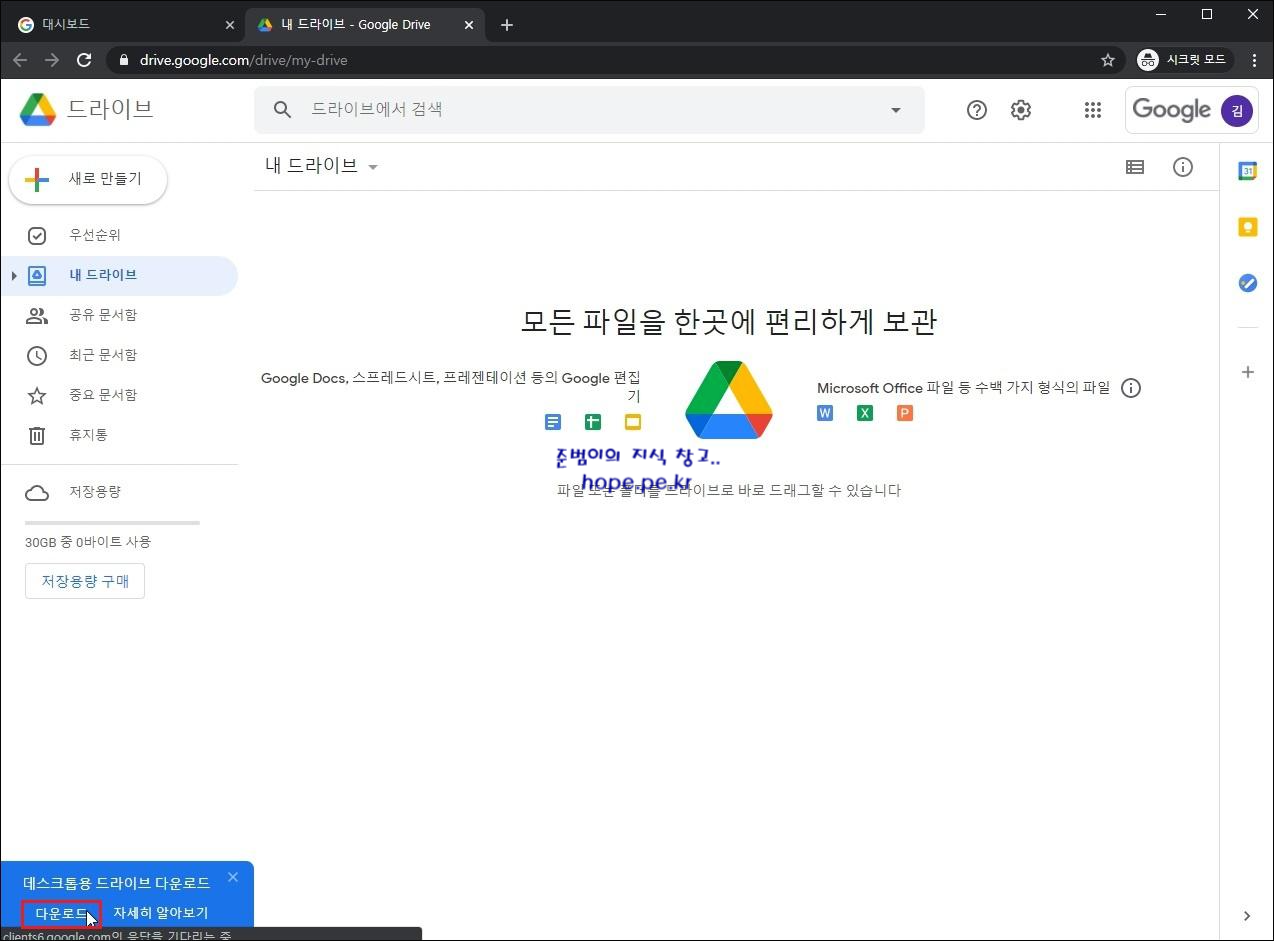The width and height of the screenshot is (1274, 941).
Task: Click the PowerPoint file icon
Action: (x=905, y=413)
